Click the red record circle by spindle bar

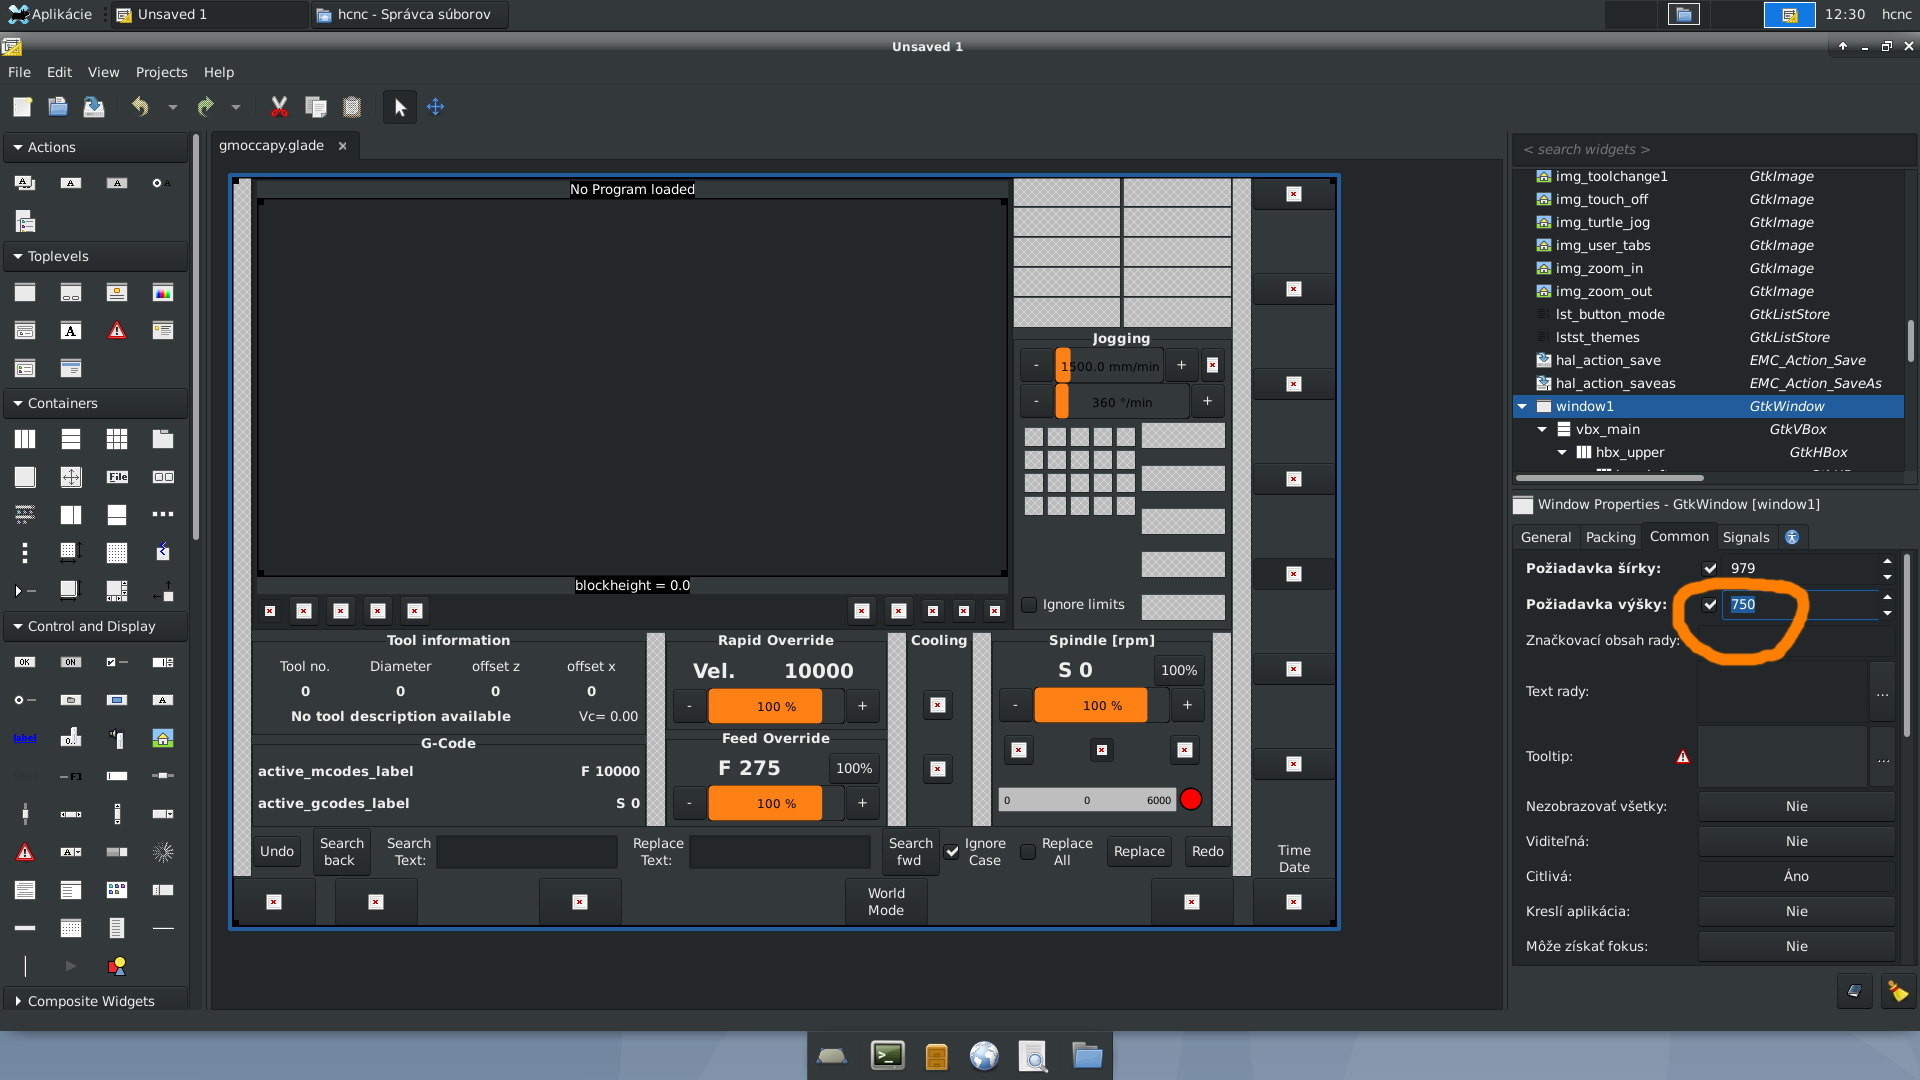[x=1190, y=799]
